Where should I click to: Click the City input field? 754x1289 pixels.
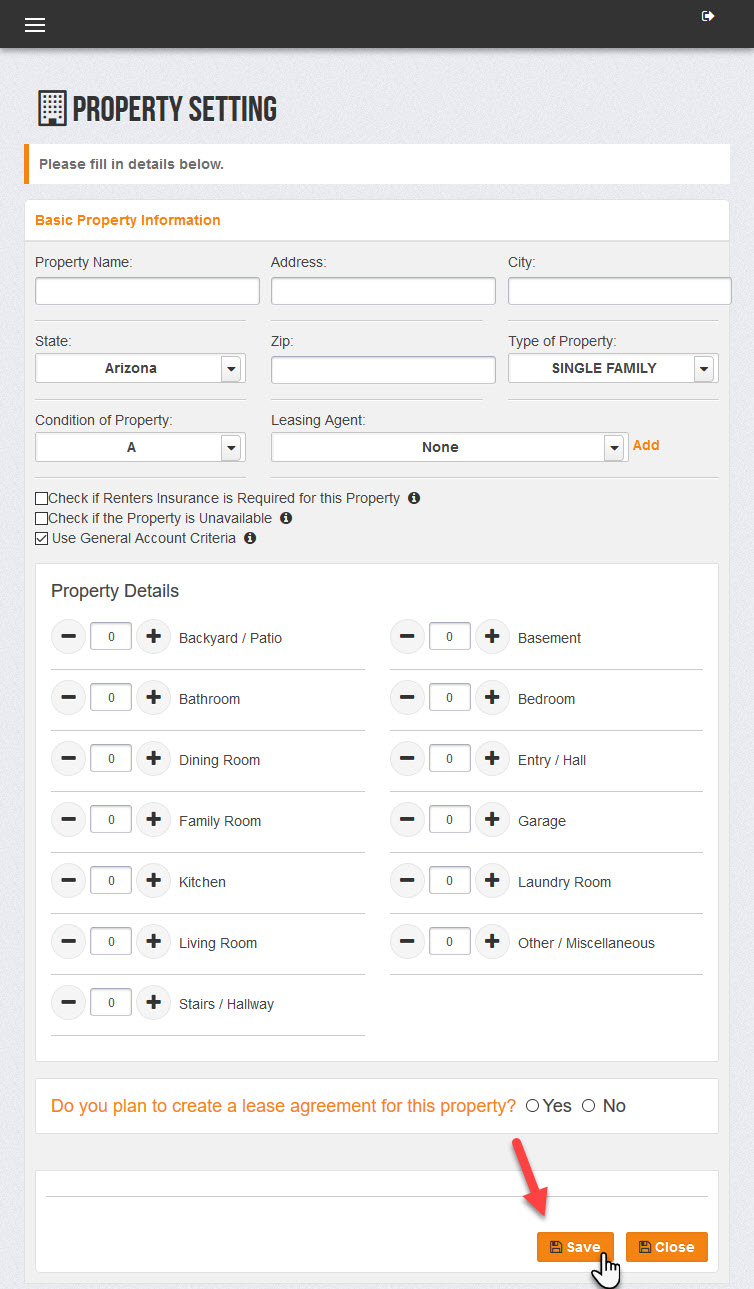tap(620, 291)
